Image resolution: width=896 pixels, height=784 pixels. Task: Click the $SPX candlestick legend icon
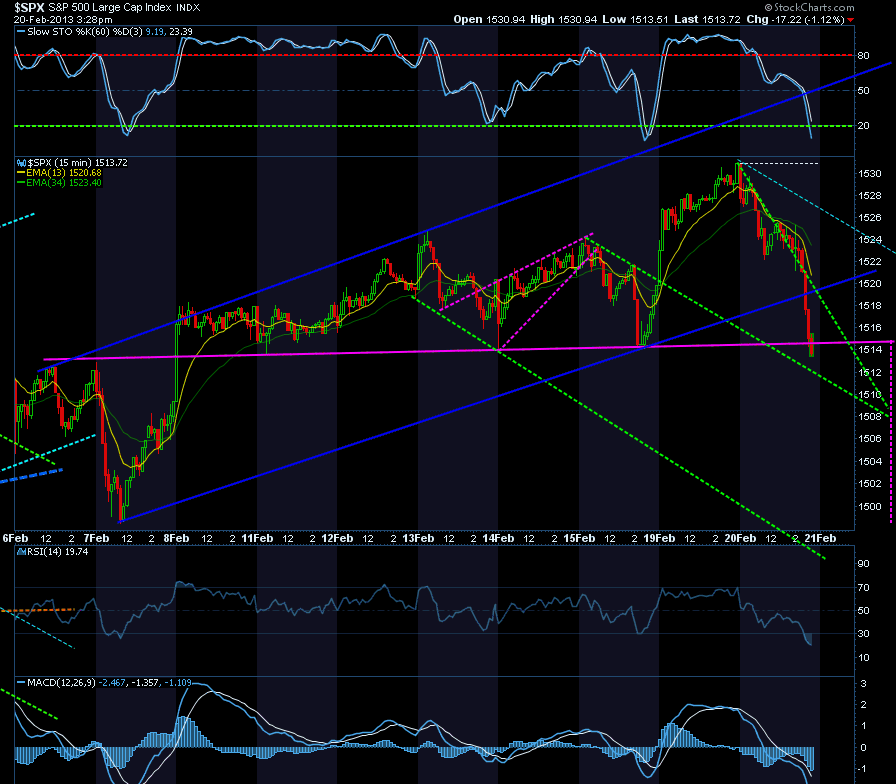click(22, 163)
